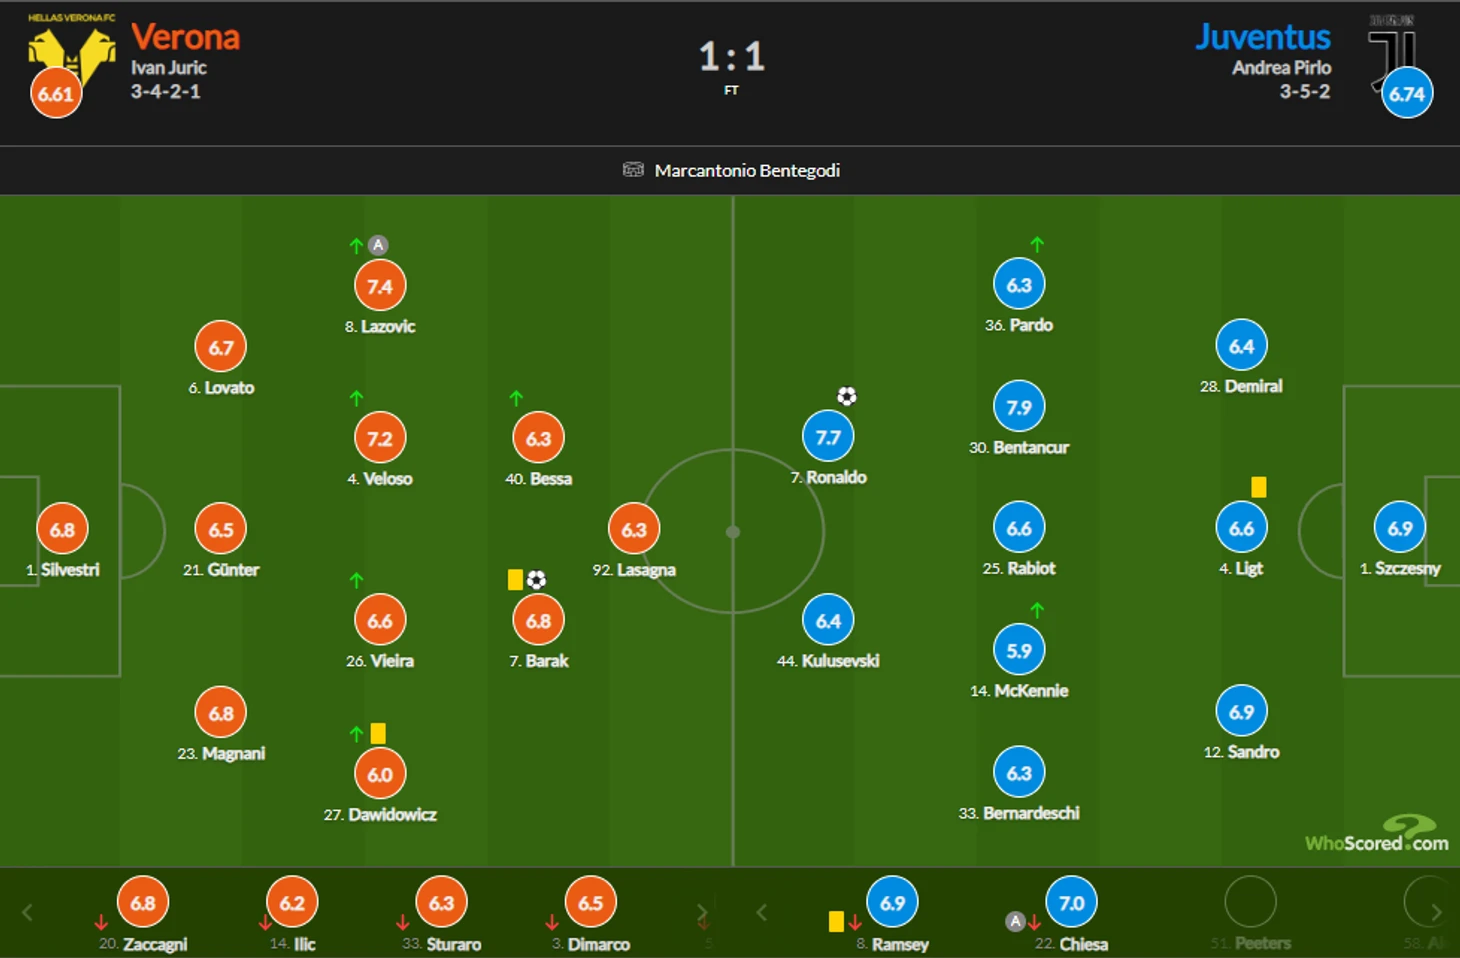Select Bentancur's 7.9 rating badge
1460x958 pixels.
pos(1019,407)
